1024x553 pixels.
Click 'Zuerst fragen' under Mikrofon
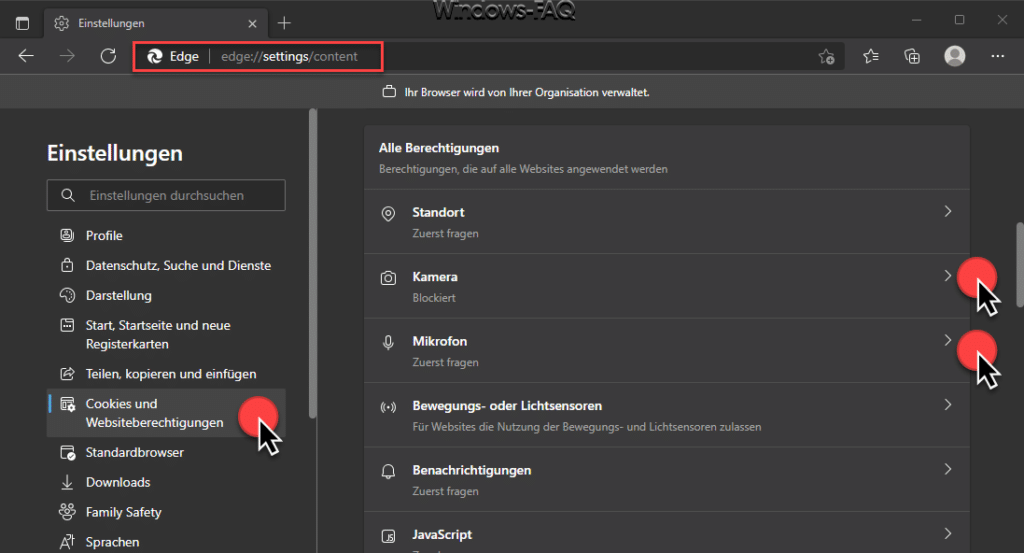(445, 362)
